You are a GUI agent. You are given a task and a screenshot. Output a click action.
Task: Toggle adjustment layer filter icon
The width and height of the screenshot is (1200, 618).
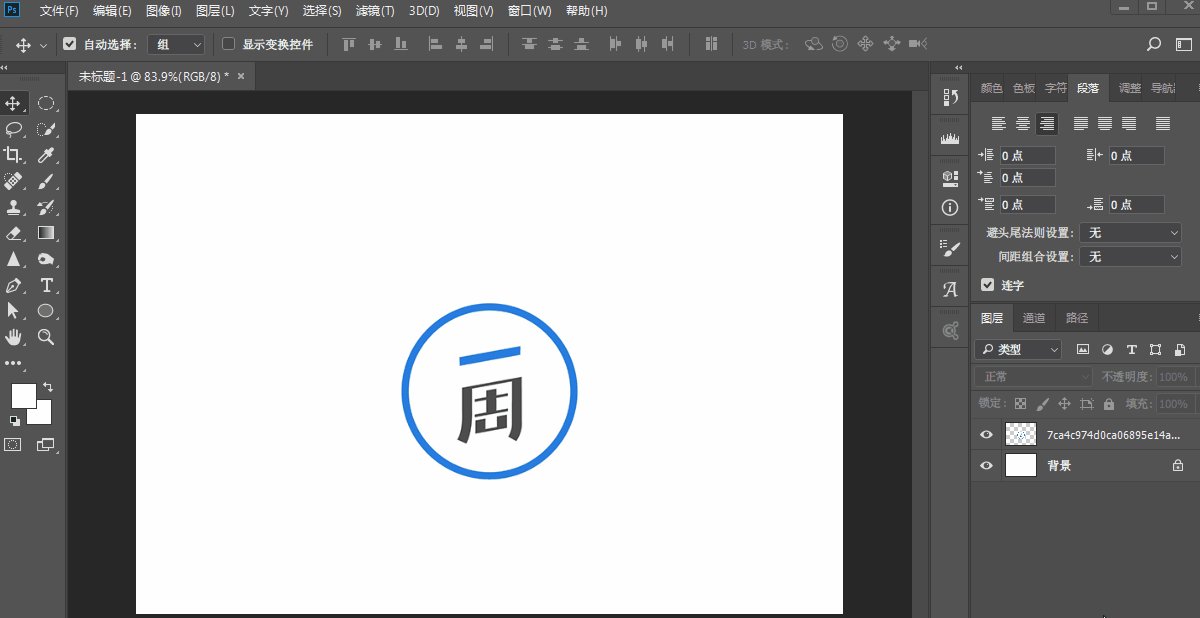(x=1107, y=350)
